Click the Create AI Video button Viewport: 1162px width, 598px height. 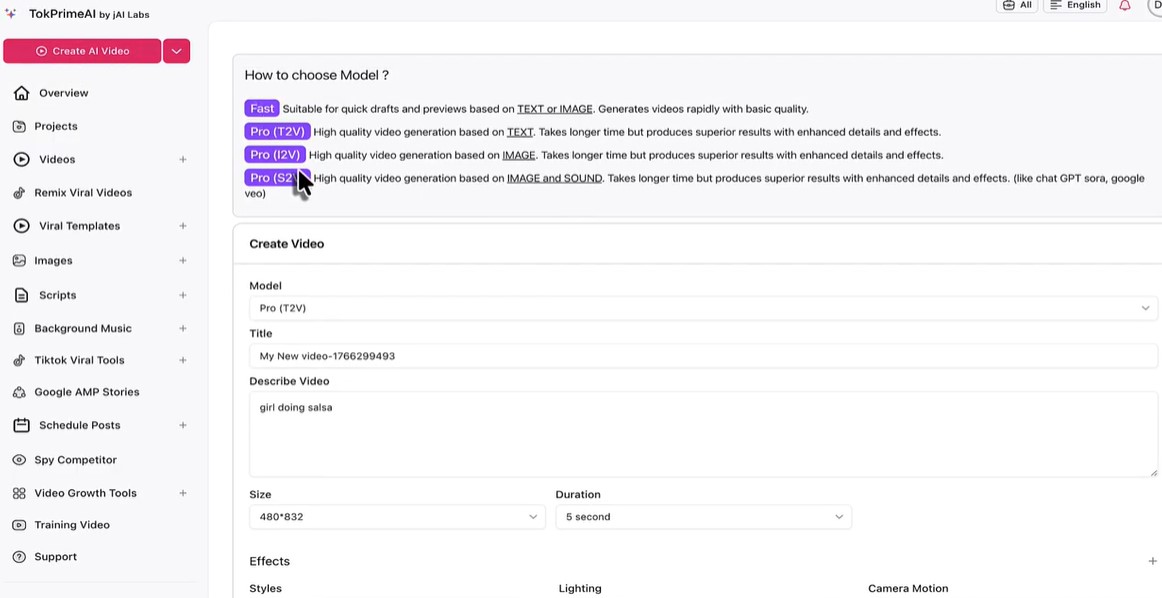point(82,51)
